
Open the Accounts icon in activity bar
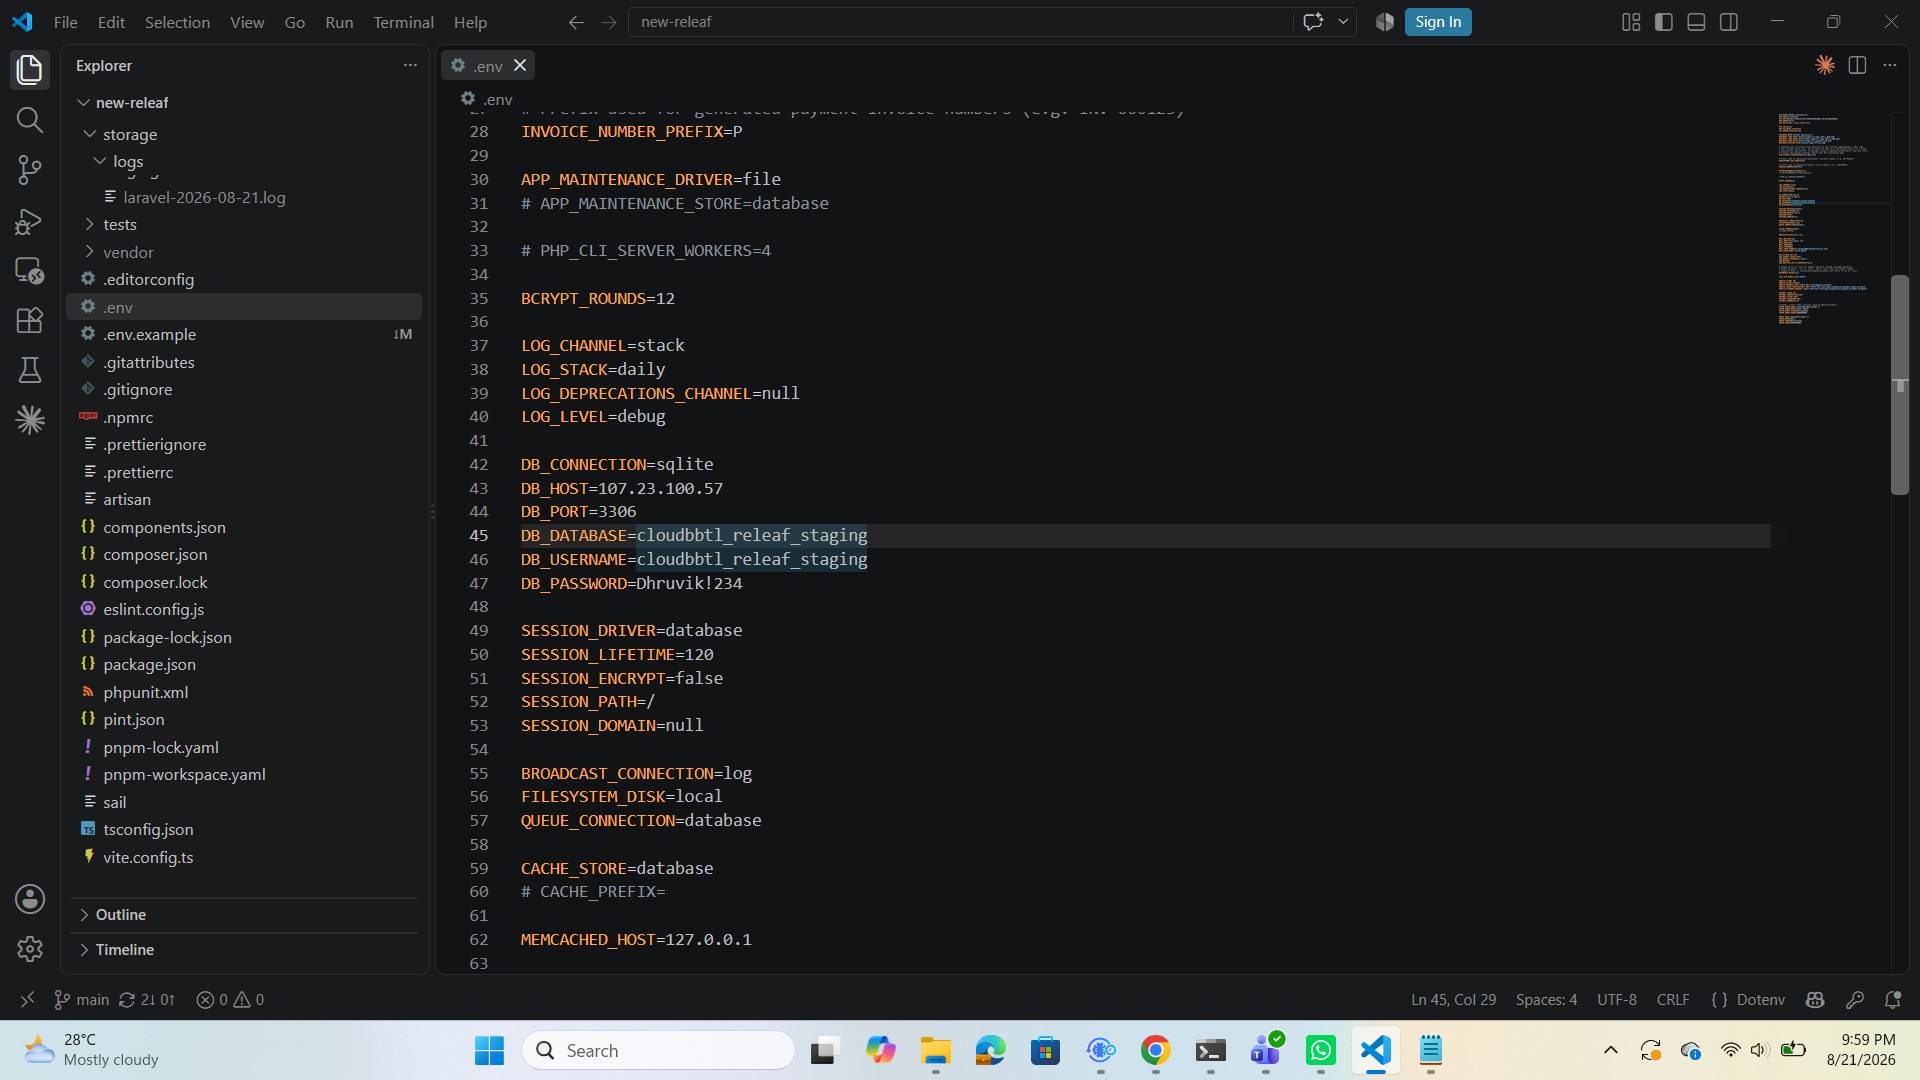30,899
